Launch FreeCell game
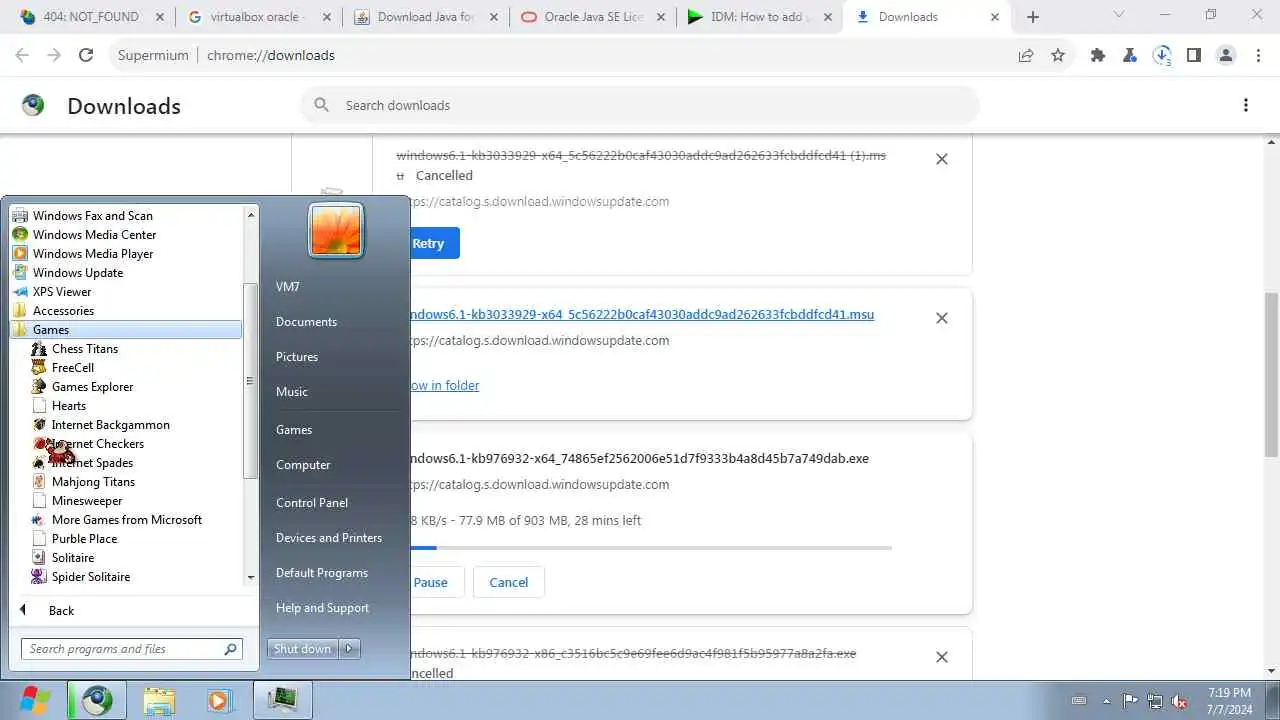This screenshot has width=1280, height=720. tap(73, 368)
